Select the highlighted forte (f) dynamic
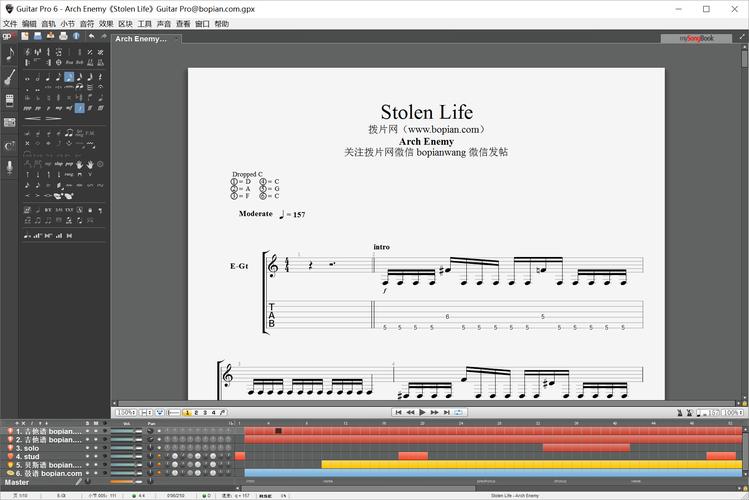 tap(80, 108)
